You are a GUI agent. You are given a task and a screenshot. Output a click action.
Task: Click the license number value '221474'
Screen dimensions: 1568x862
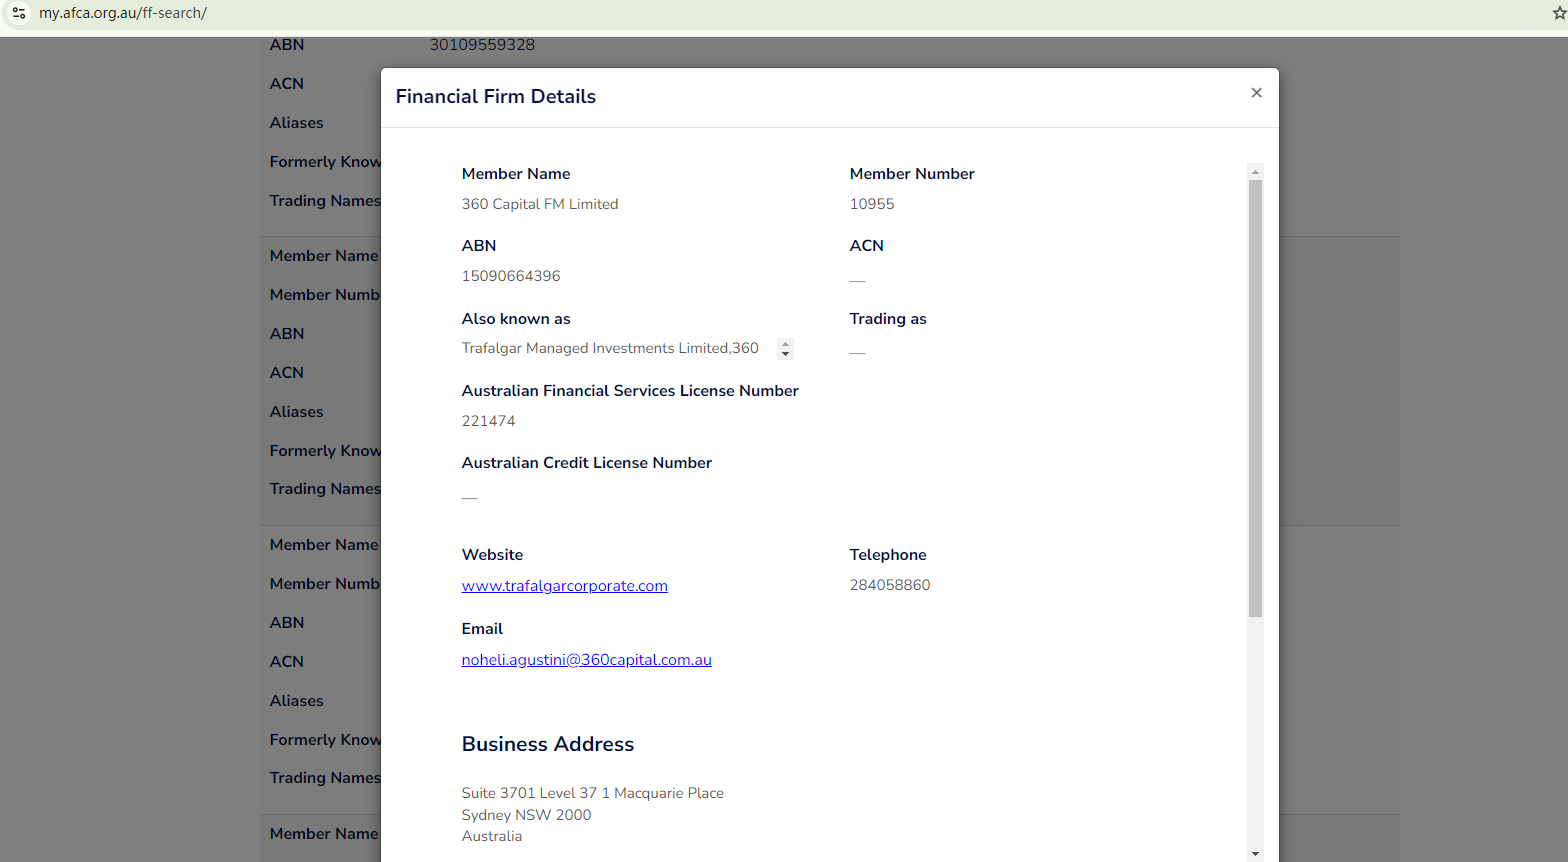click(489, 421)
